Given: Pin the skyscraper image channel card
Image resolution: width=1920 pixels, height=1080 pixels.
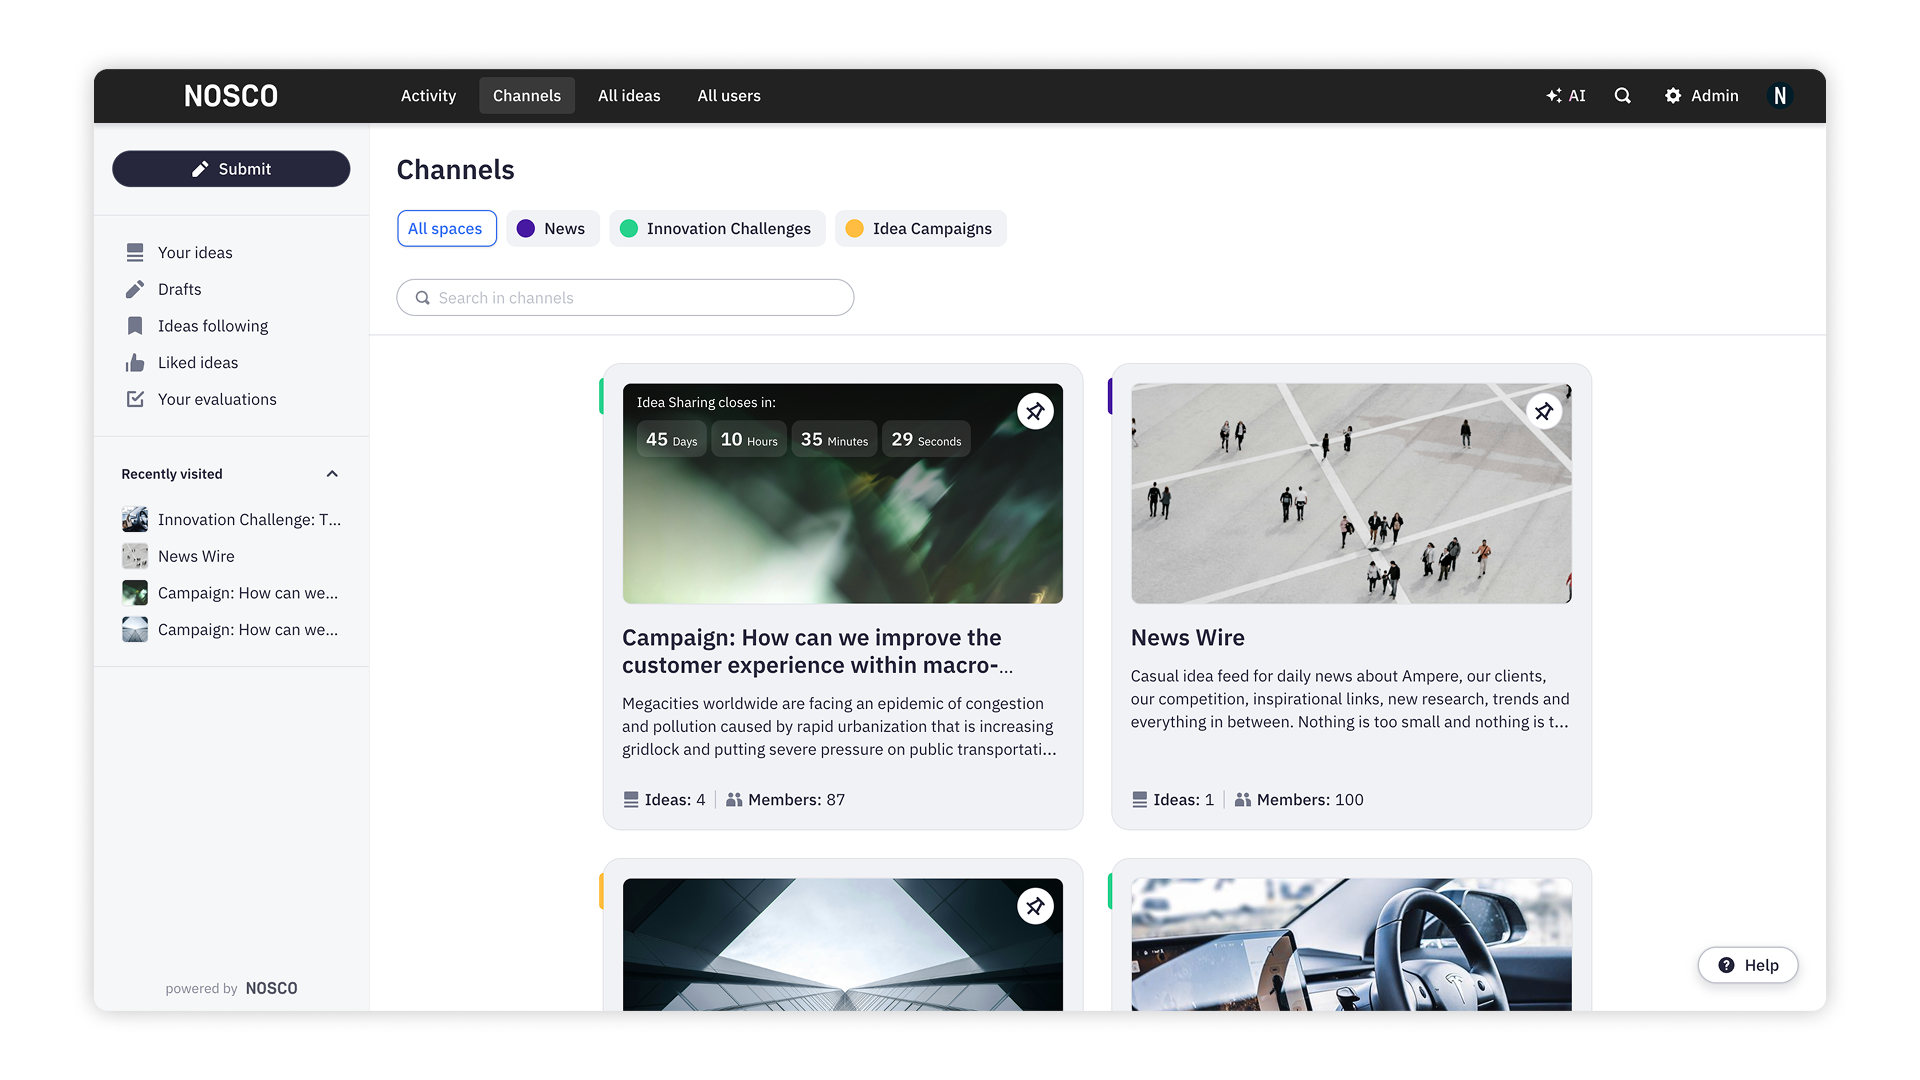Looking at the screenshot, I should pos(1035,906).
